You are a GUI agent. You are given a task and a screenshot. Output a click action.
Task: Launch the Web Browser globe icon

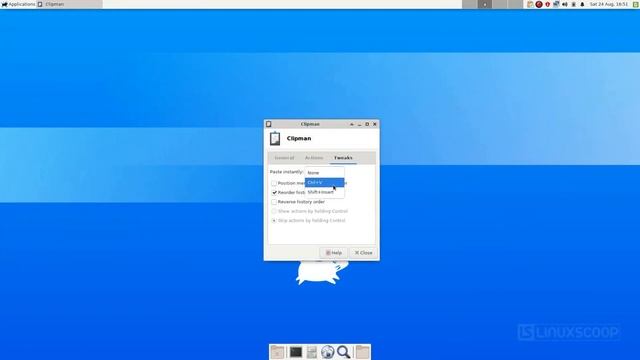327,352
